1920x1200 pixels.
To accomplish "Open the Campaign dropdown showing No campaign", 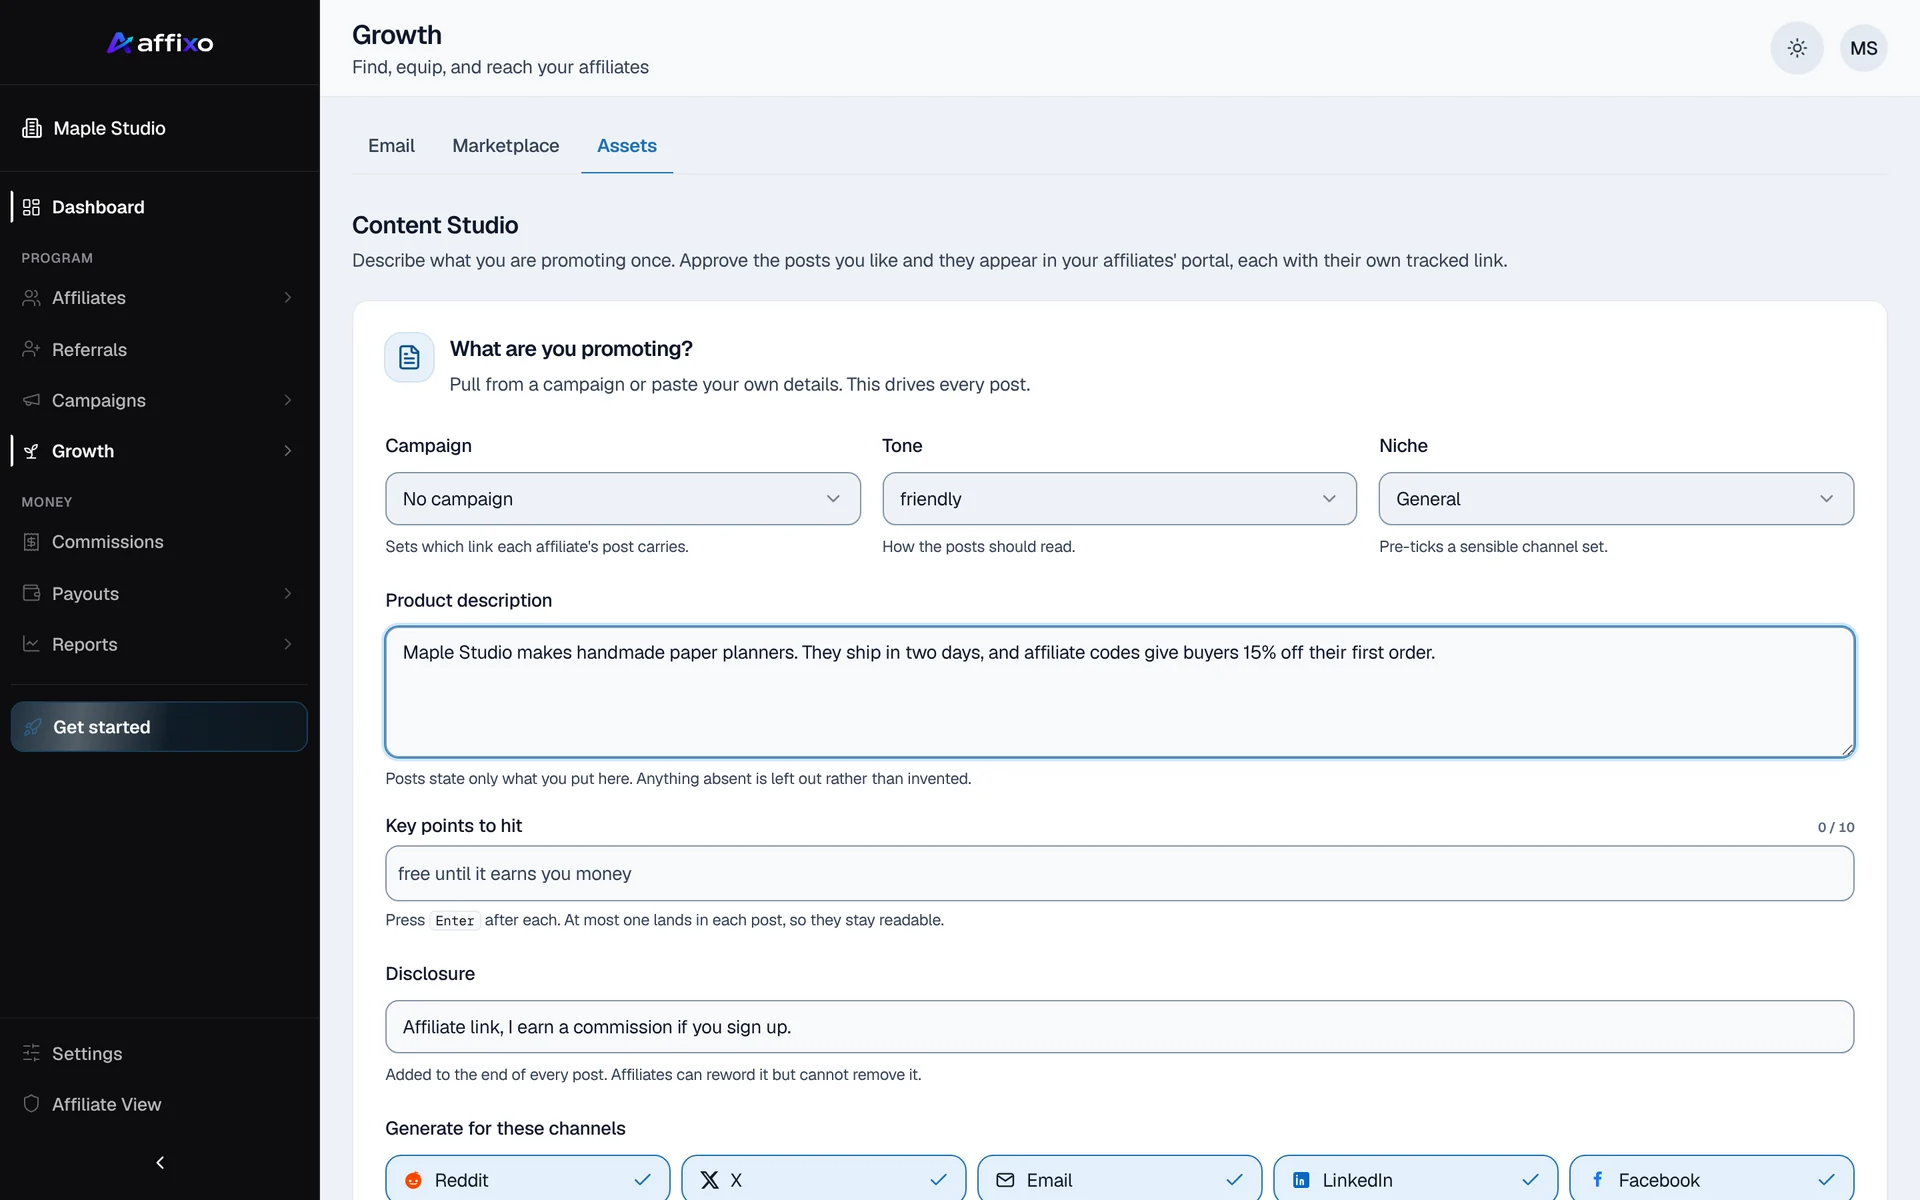I will pos(623,499).
